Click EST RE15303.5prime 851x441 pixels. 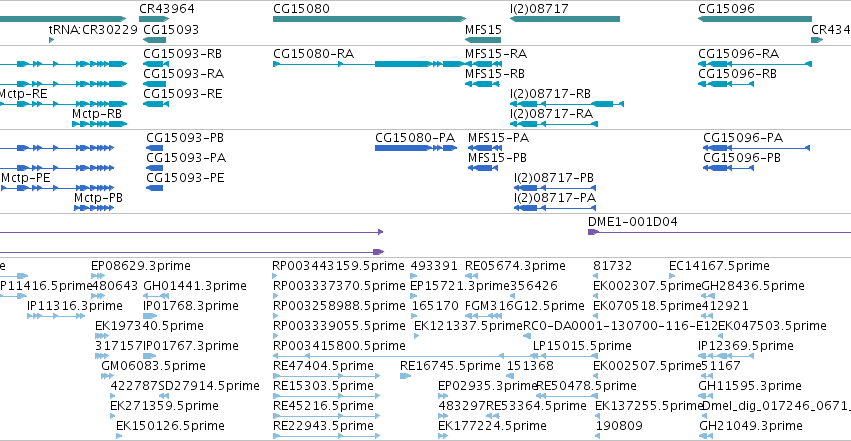point(323,386)
